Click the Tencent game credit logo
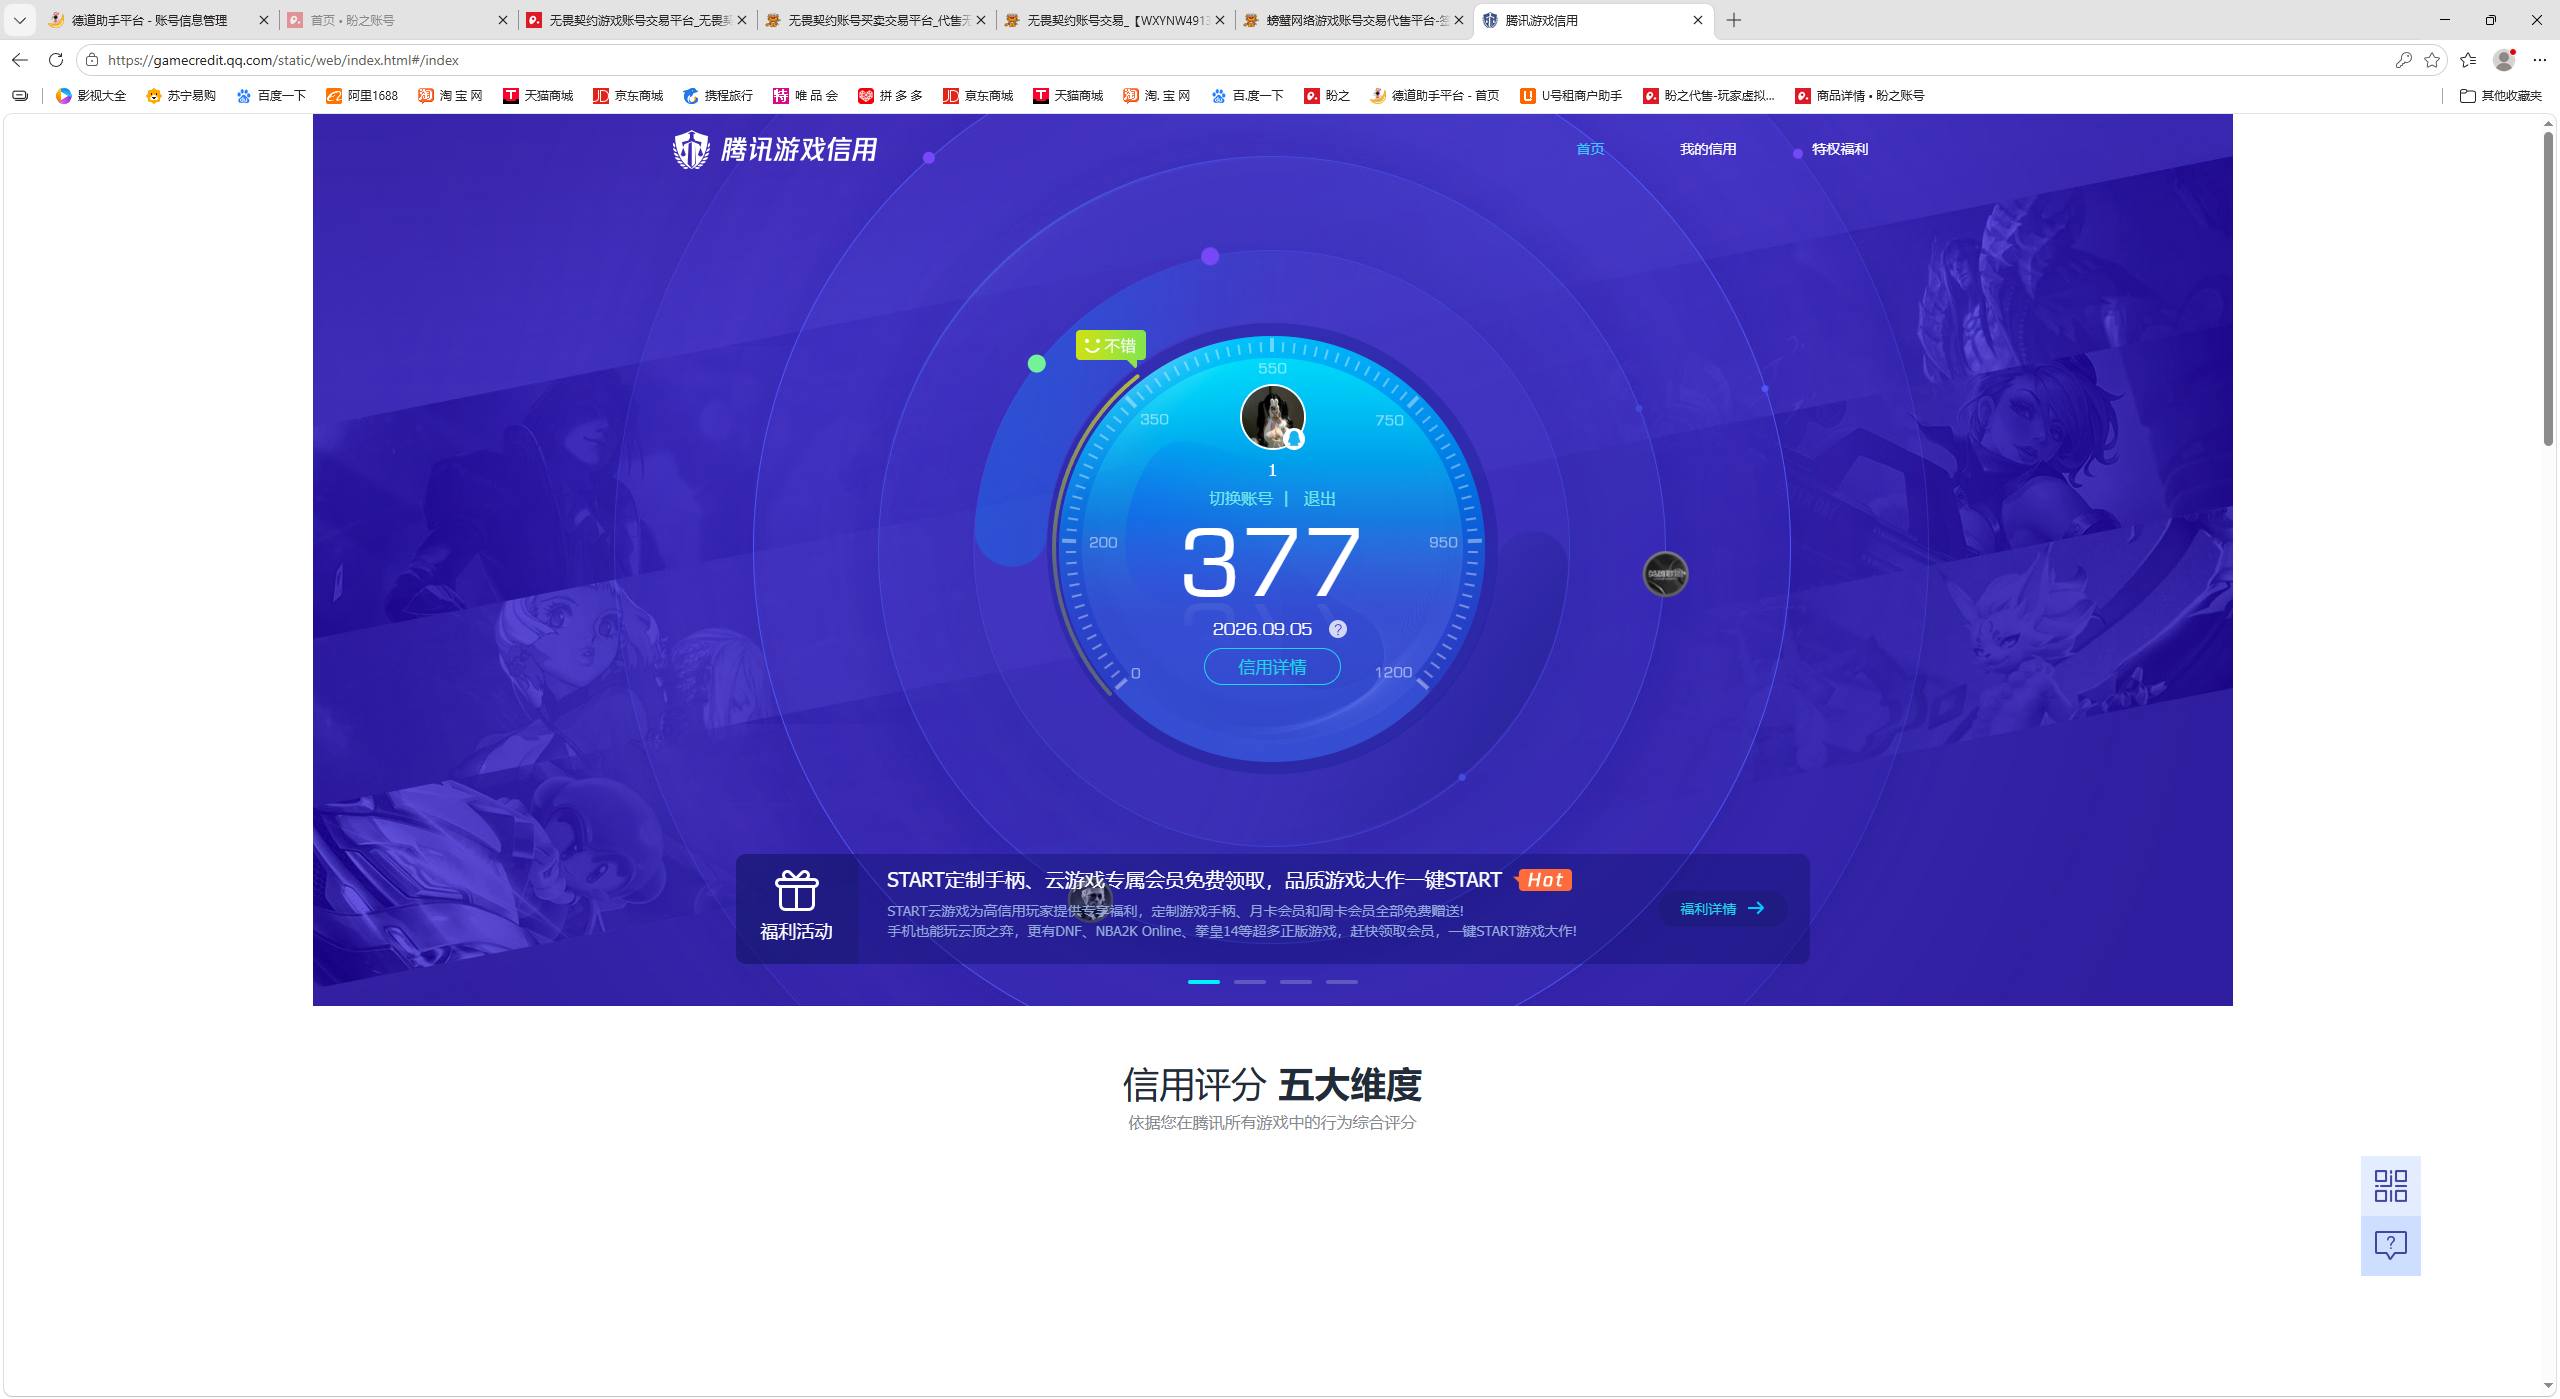2560x1399 pixels. coord(775,149)
